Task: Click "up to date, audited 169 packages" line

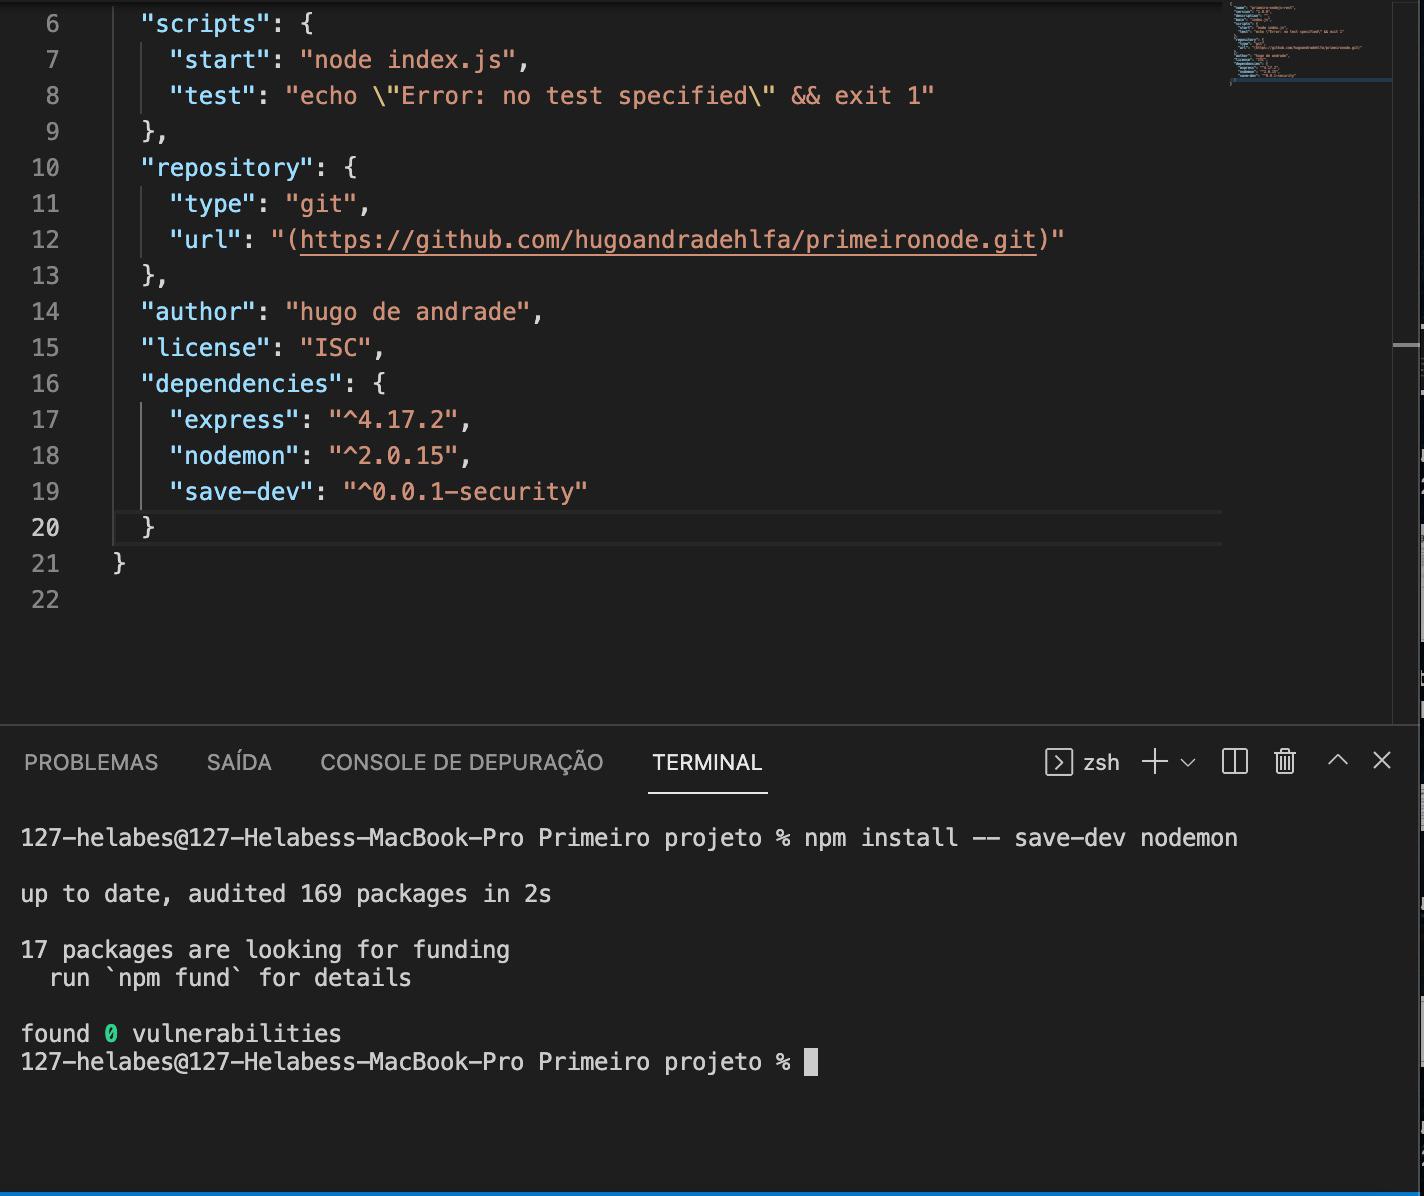Action: pyautogui.click(x=286, y=894)
